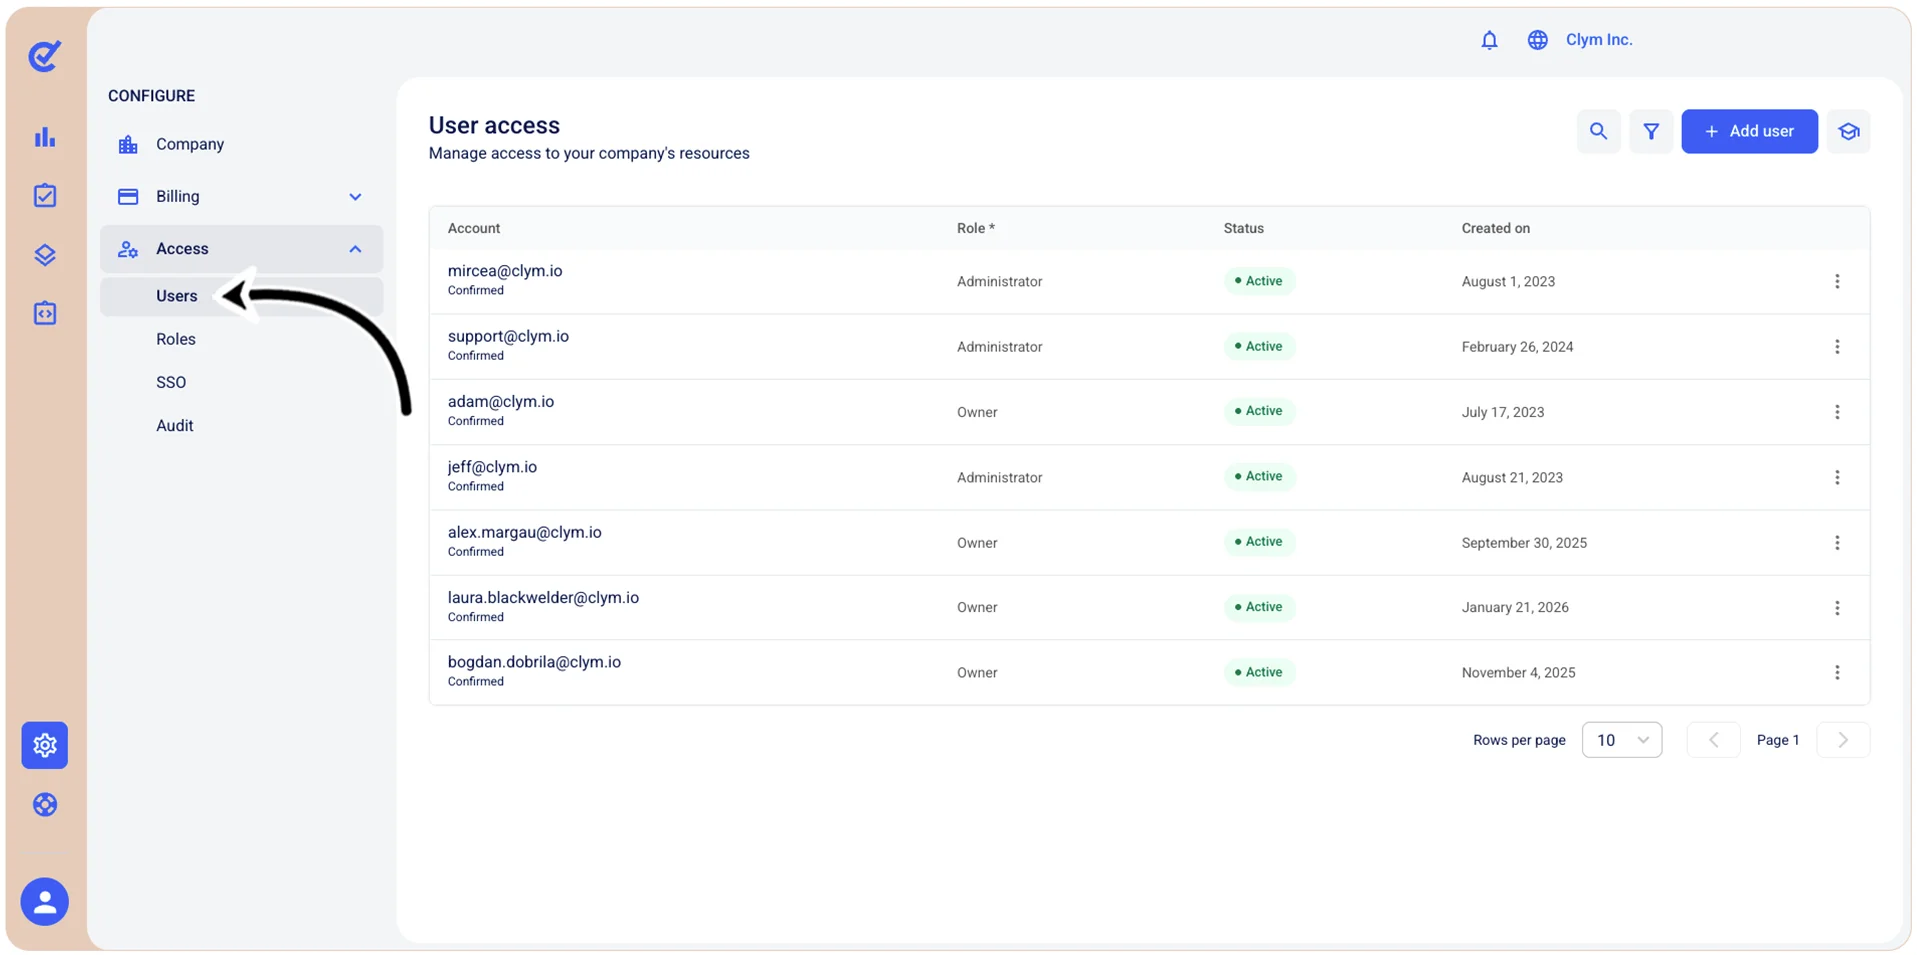This screenshot has width=1917, height=955.
Task: Open the help lifebuoy sidebar icon
Action: point(45,804)
